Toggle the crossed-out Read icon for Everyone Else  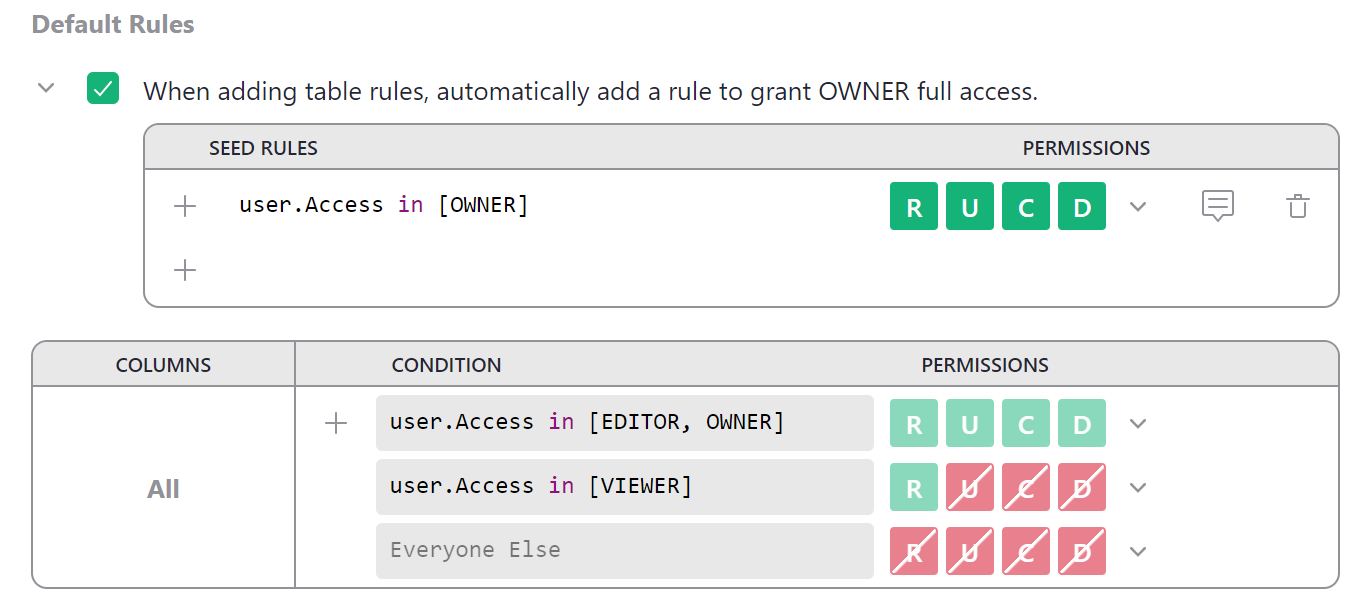[913, 551]
